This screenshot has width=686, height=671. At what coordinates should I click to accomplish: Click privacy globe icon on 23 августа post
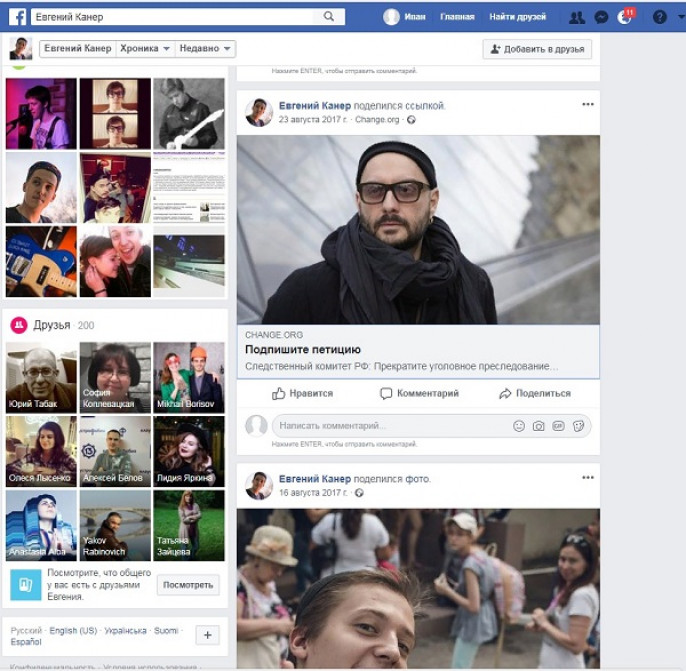coord(411,119)
